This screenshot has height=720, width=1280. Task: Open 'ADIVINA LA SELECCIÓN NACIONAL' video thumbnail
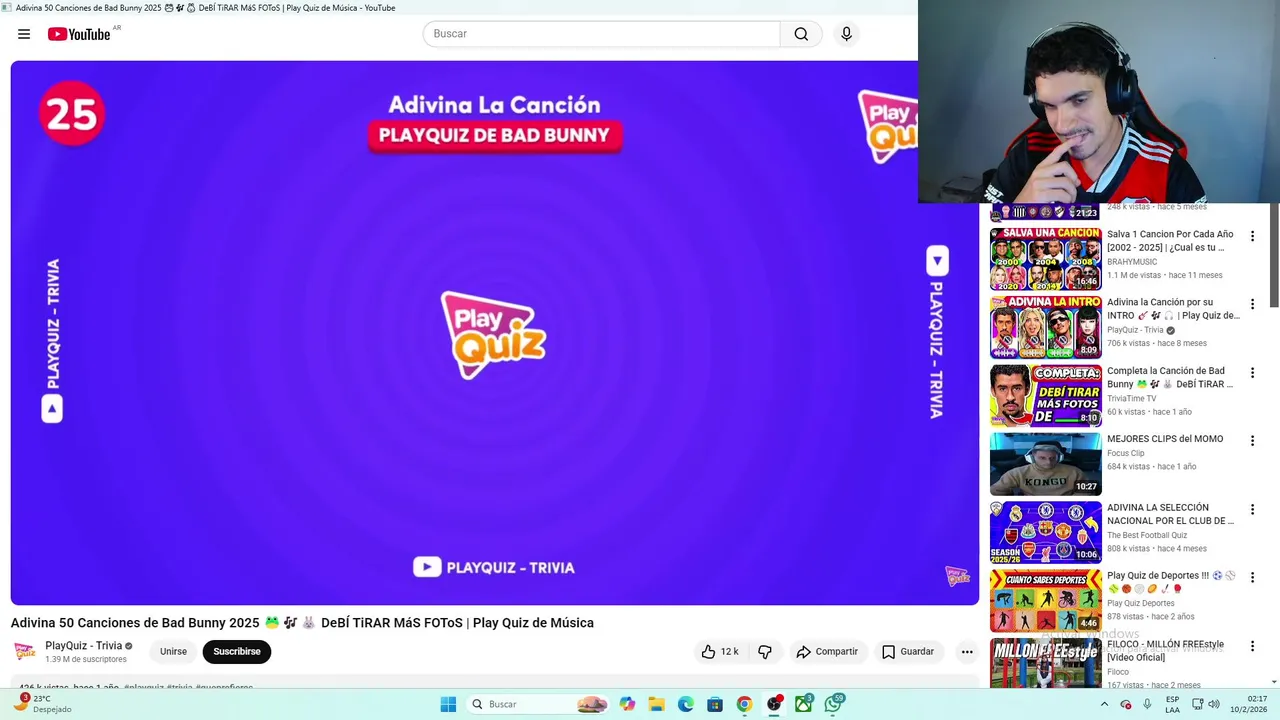click(x=1046, y=532)
